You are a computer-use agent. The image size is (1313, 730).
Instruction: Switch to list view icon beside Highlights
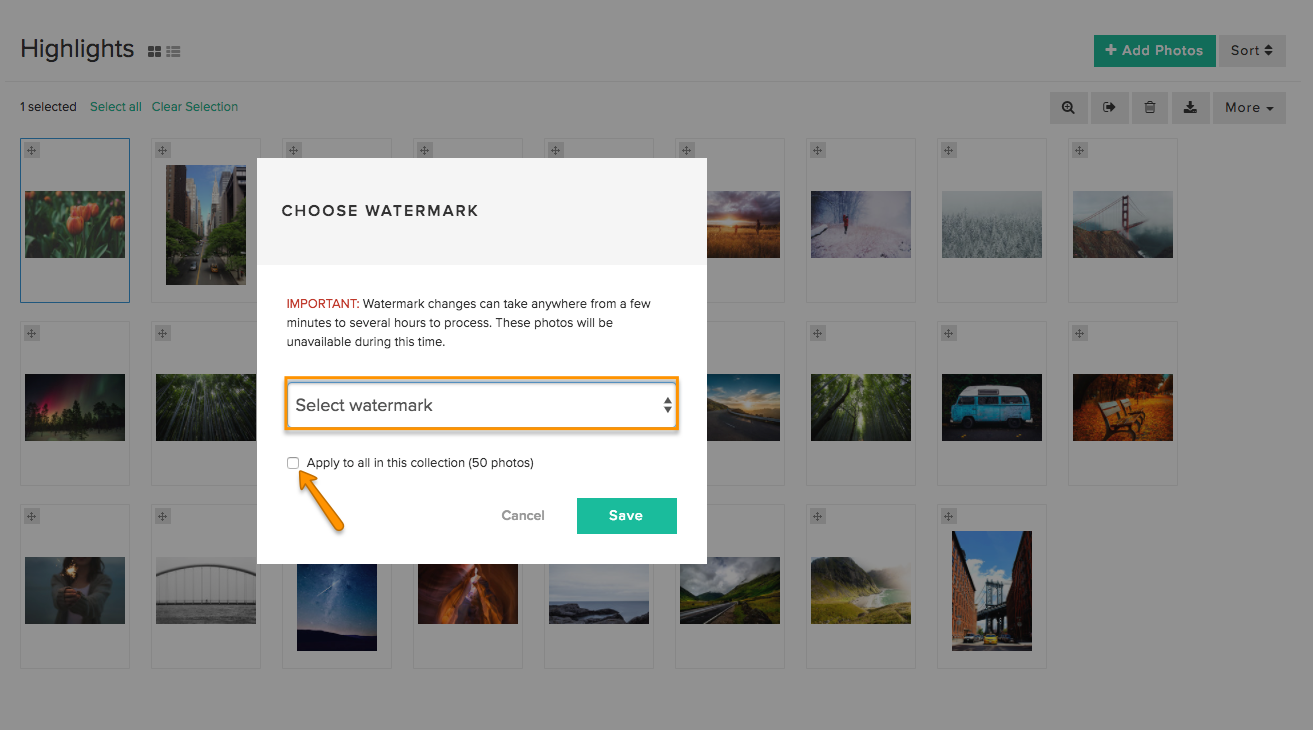pyautogui.click(x=173, y=51)
